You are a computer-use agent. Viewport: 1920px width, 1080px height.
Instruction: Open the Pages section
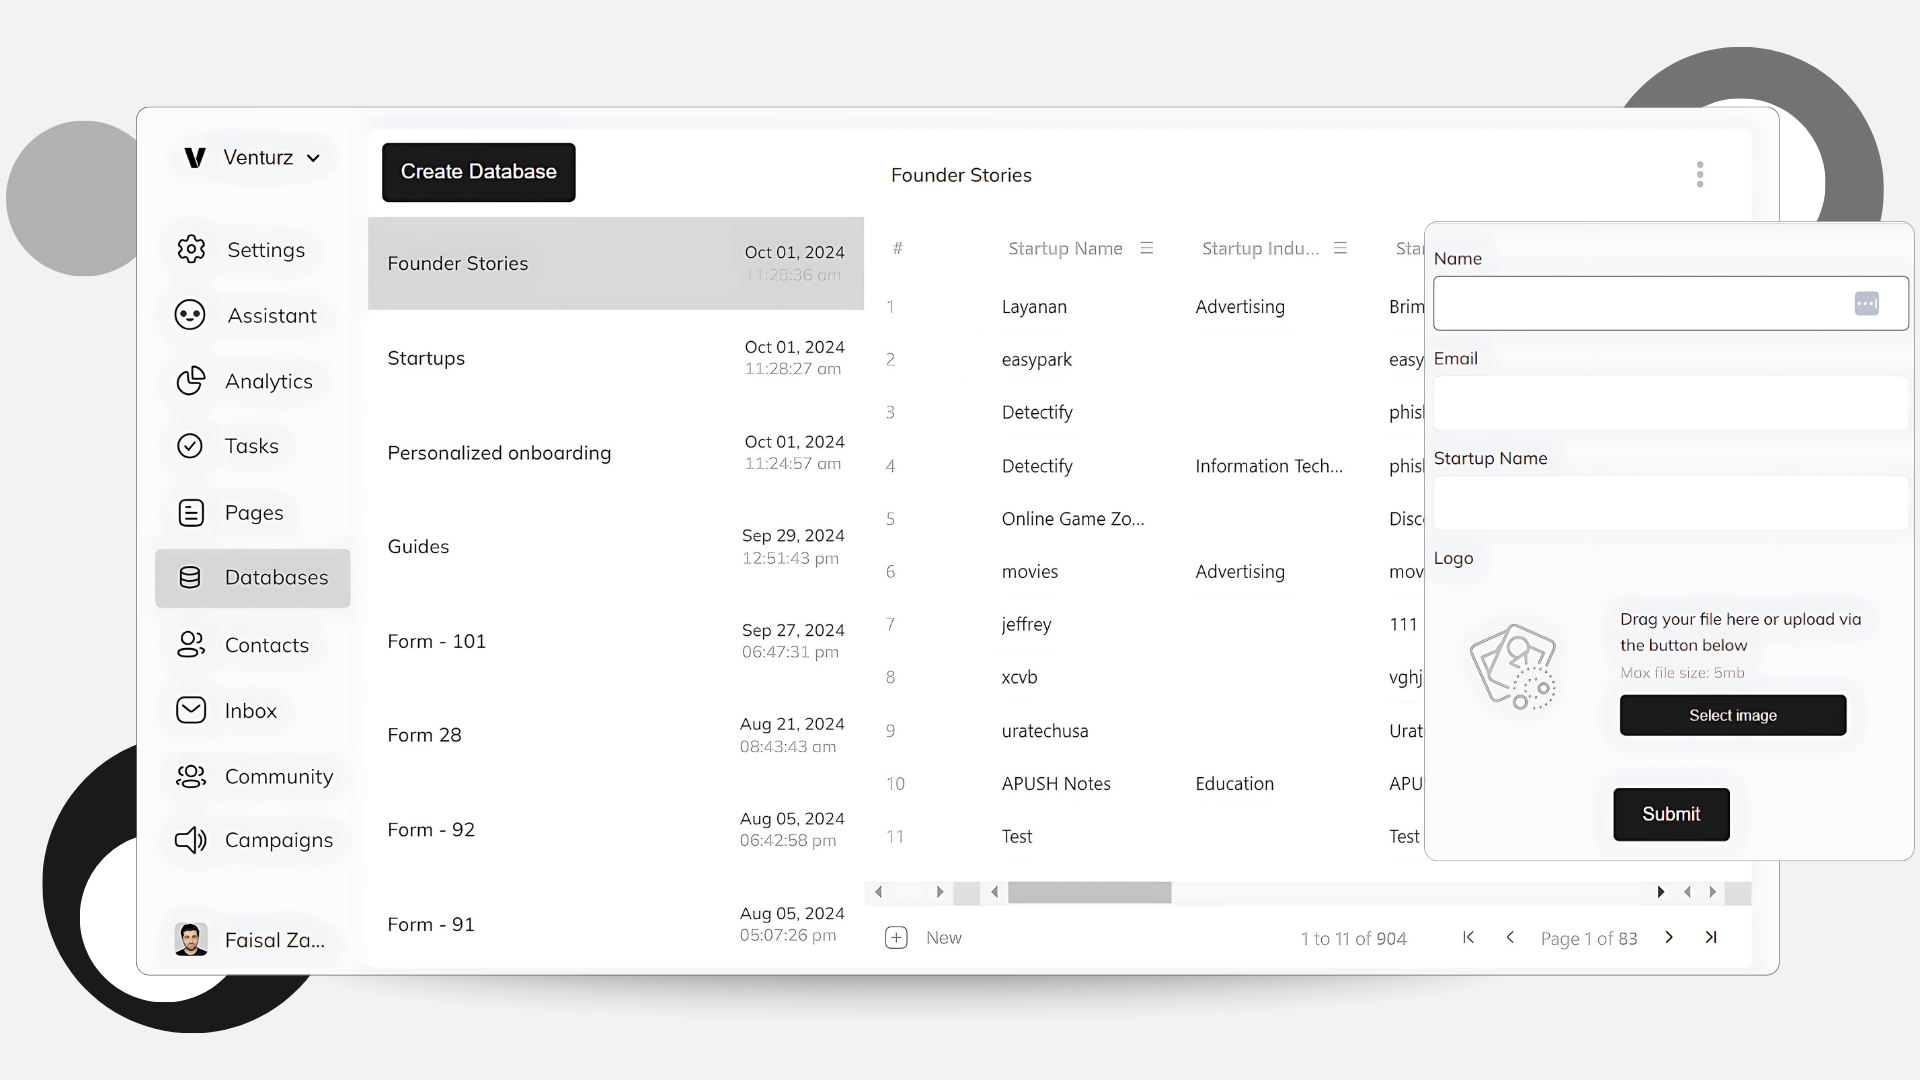click(x=254, y=512)
